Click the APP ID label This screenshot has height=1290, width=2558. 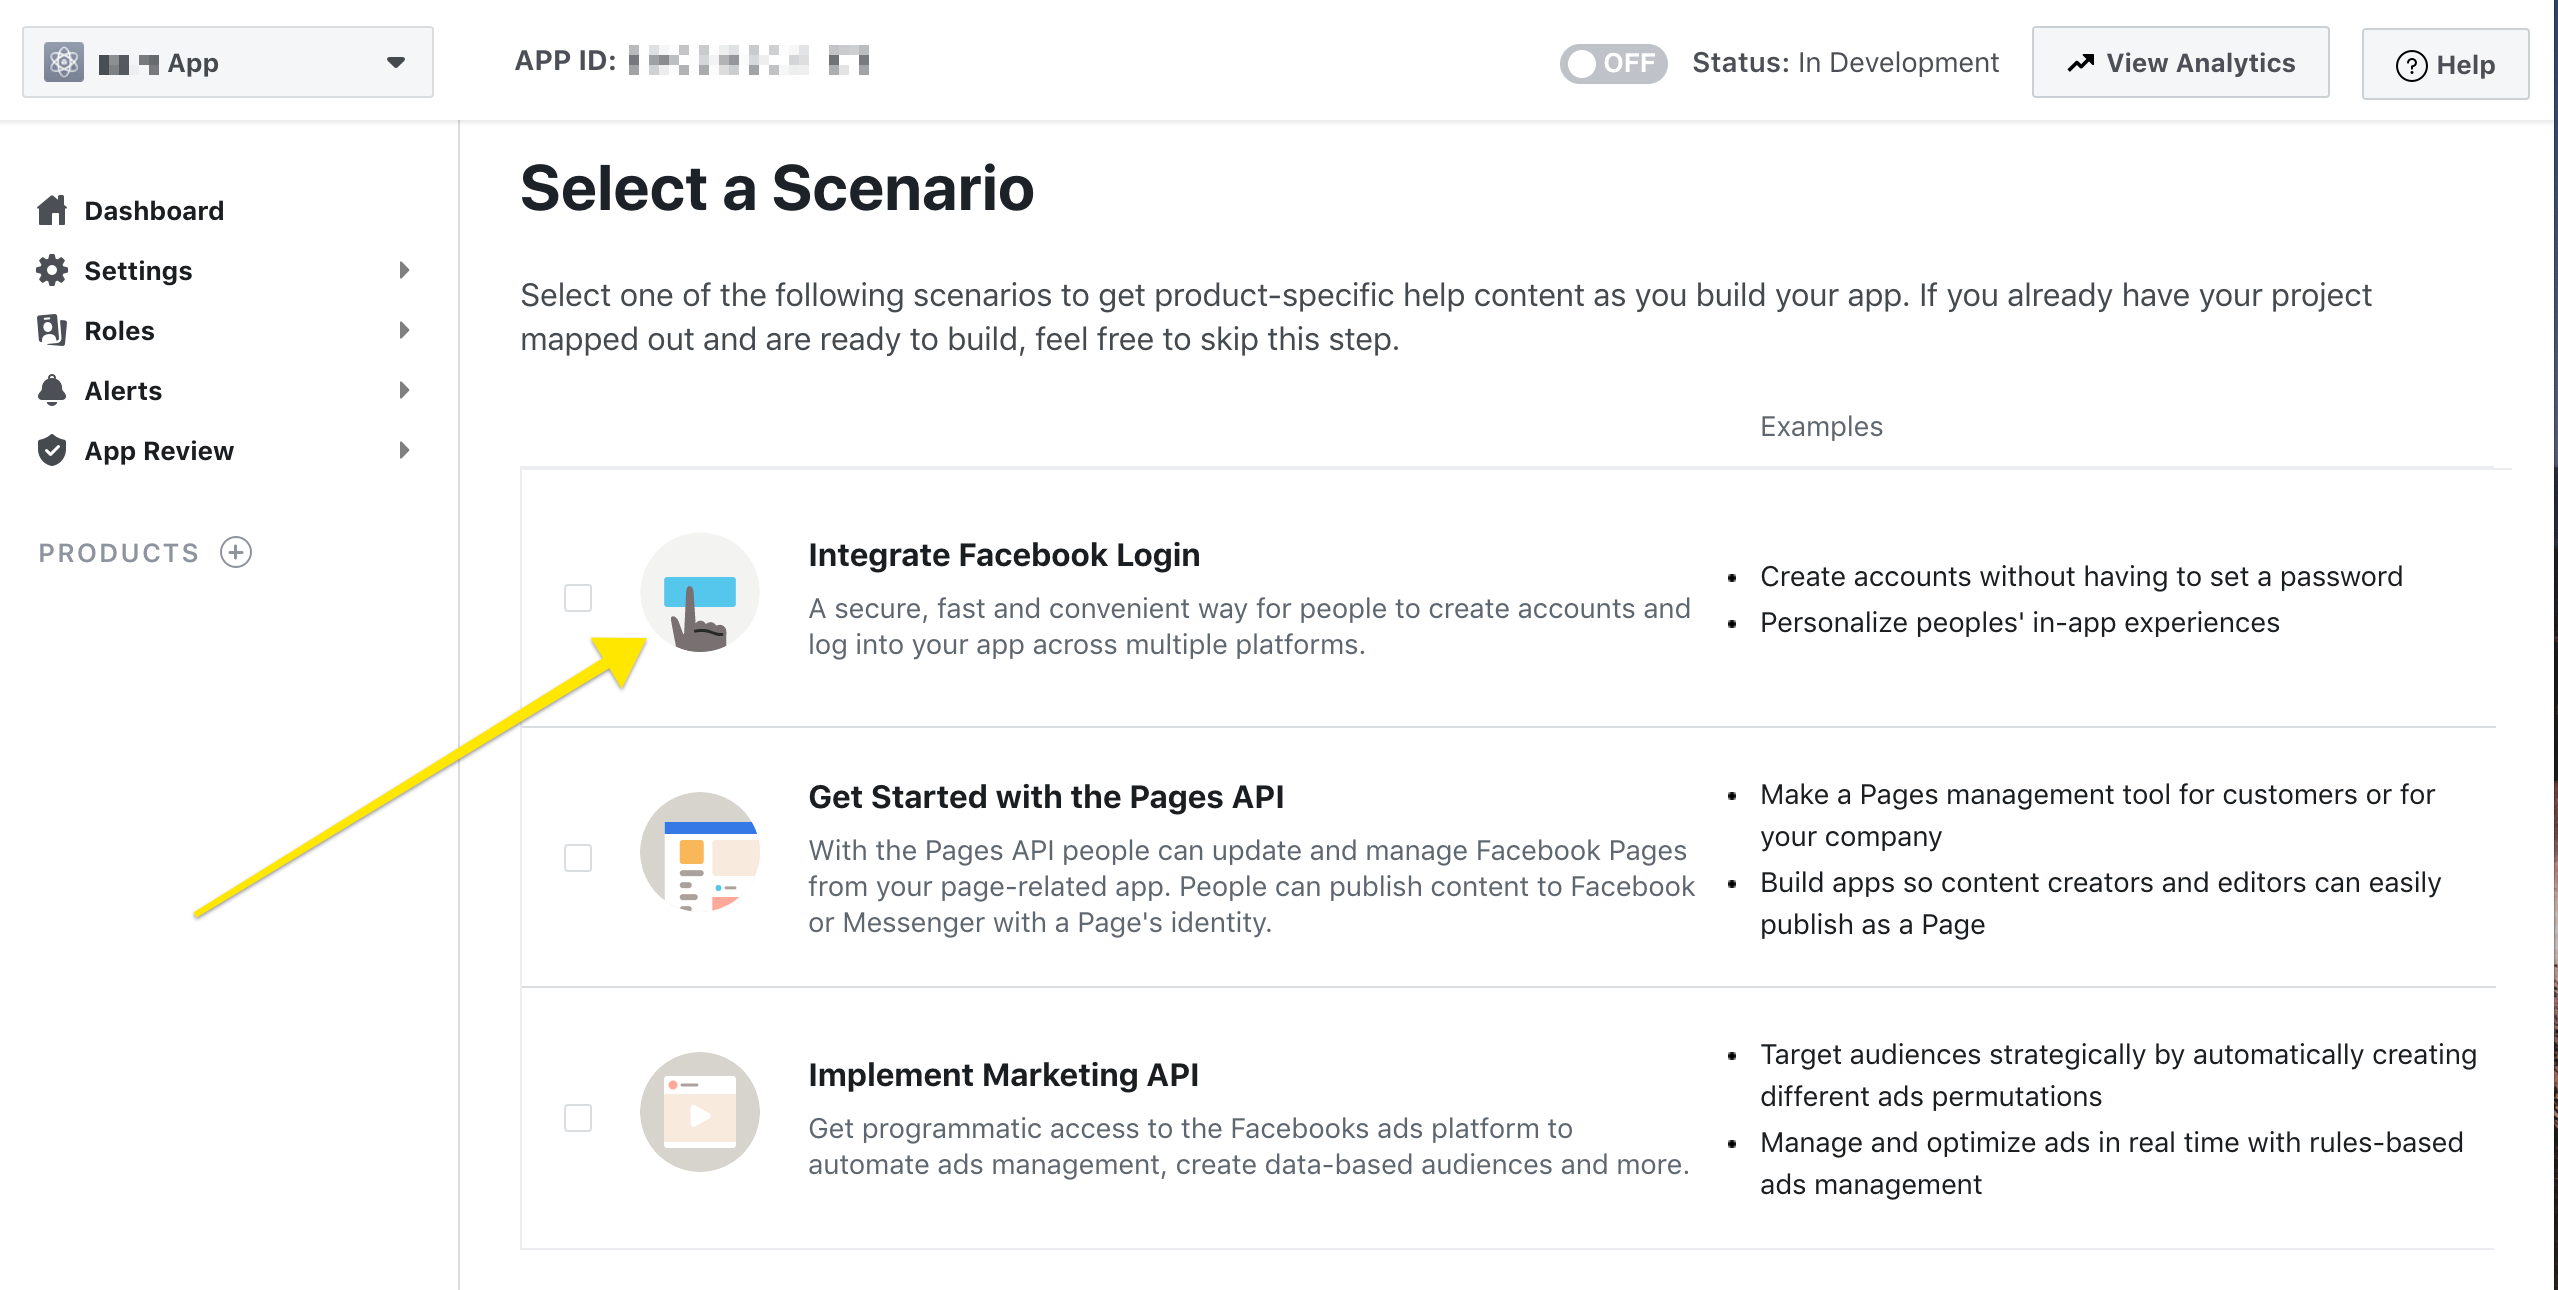tap(565, 61)
